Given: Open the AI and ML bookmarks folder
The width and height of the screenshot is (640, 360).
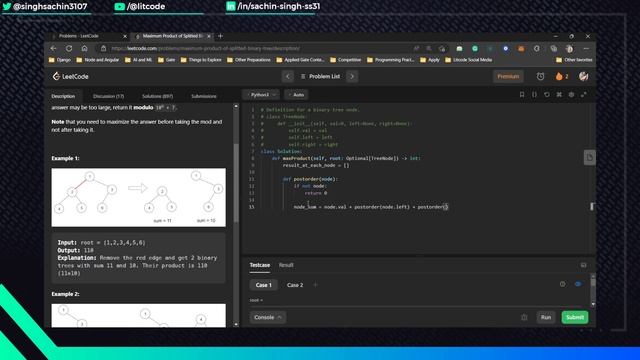Looking at the screenshot, I should (x=138, y=60).
